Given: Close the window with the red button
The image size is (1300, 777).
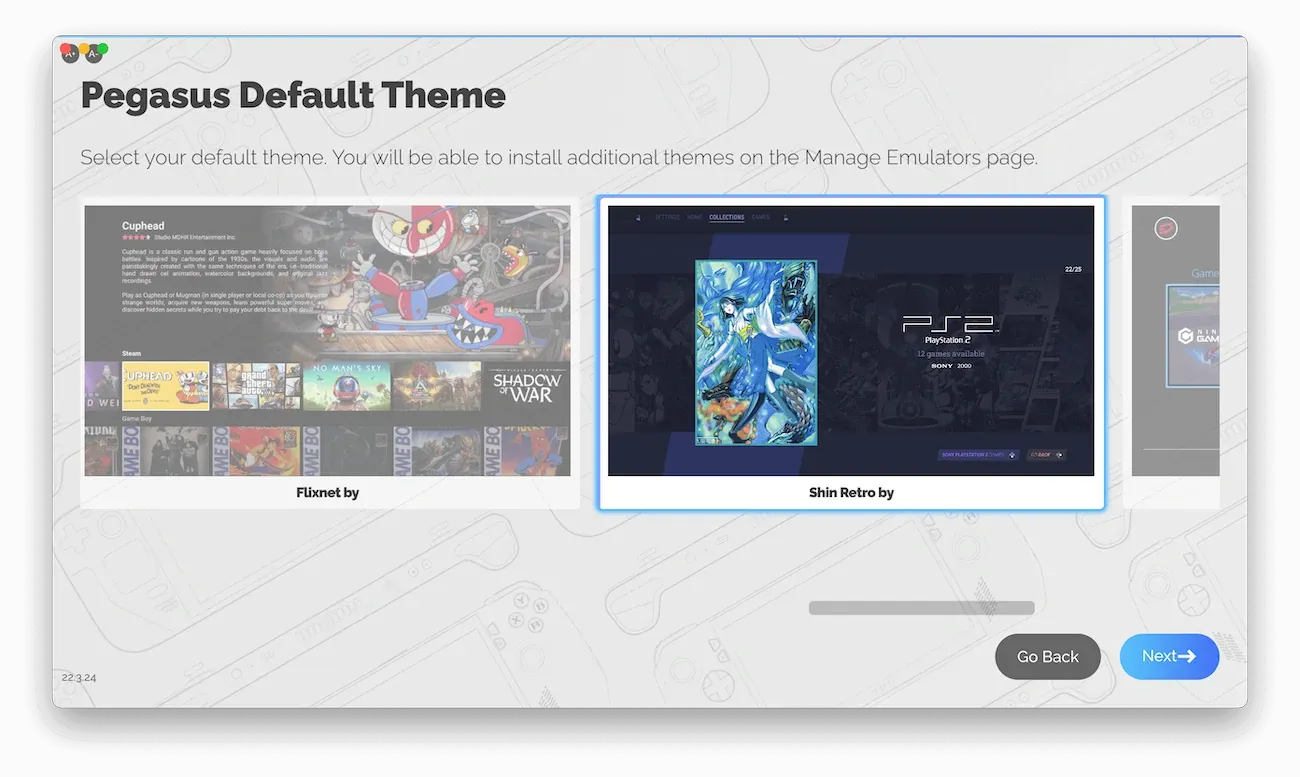Looking at the screenshot, I should pos(65,48).
